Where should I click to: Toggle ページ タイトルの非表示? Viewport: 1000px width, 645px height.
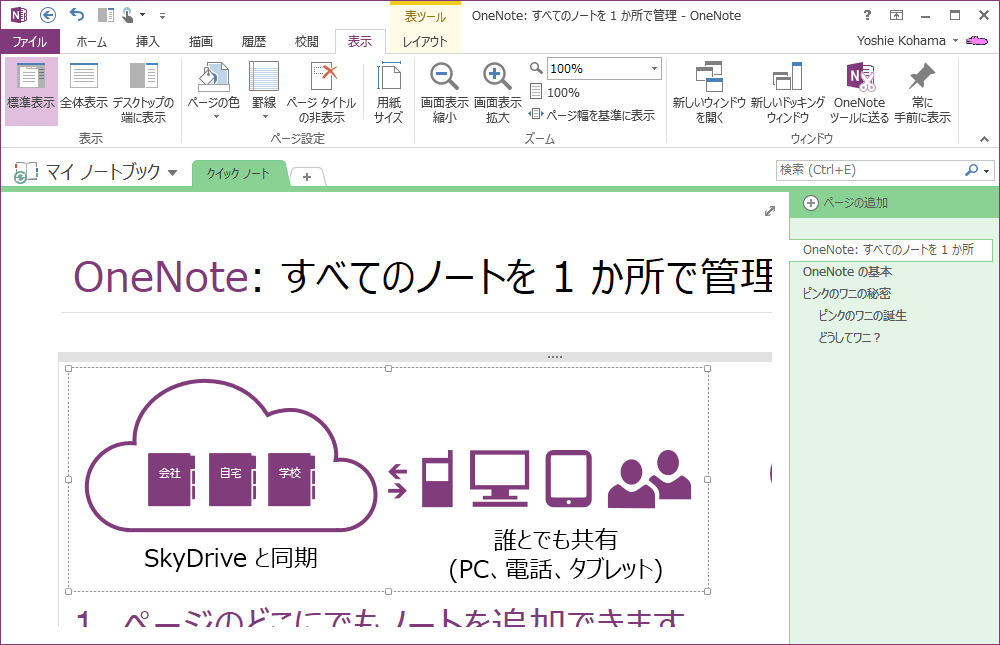point(321,91)
